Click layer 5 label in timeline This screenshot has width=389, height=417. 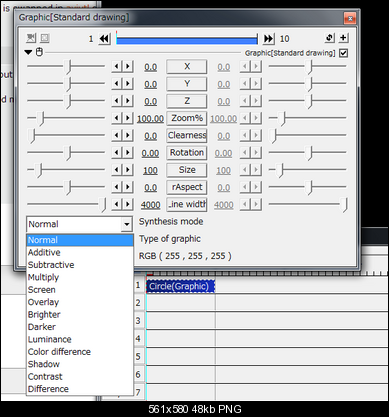pyautogui.click(x=138, y=357)
